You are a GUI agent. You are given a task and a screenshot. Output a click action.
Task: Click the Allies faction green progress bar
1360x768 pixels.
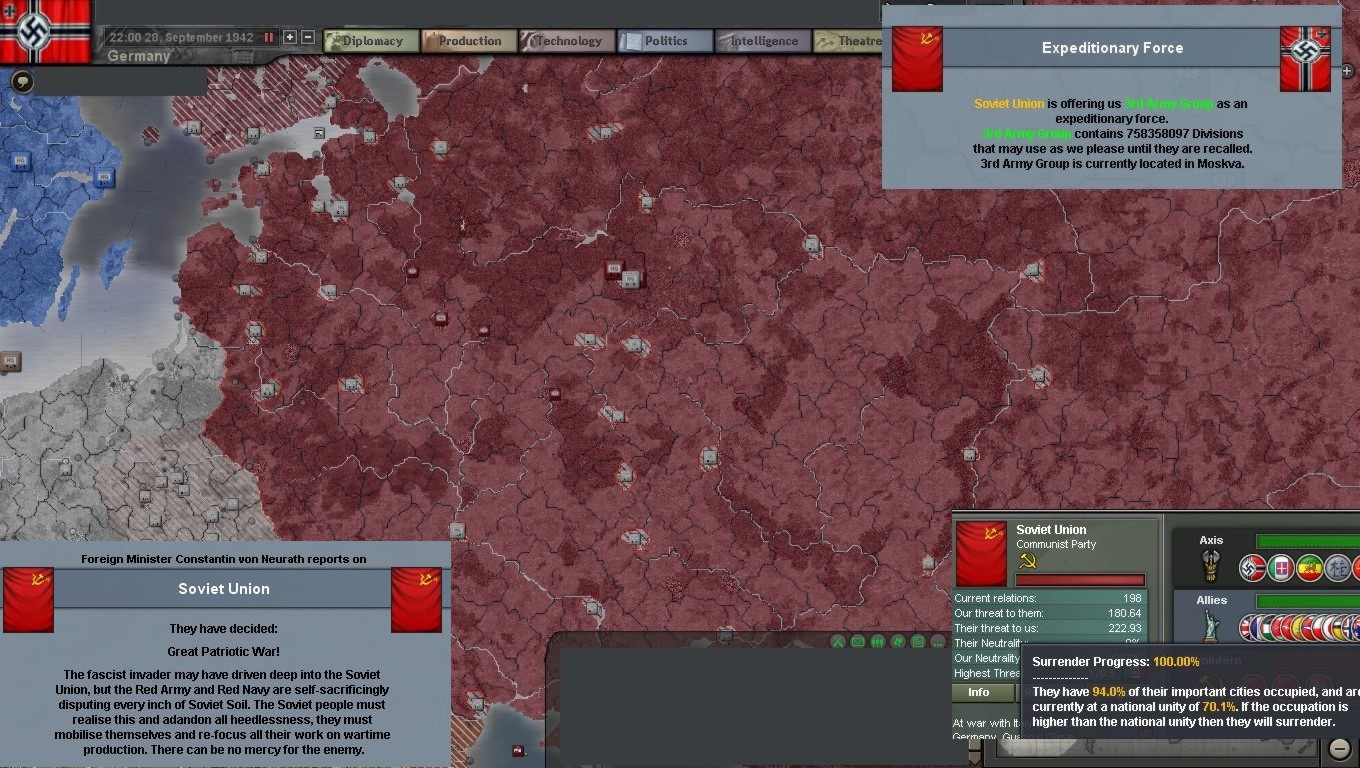1307,601
